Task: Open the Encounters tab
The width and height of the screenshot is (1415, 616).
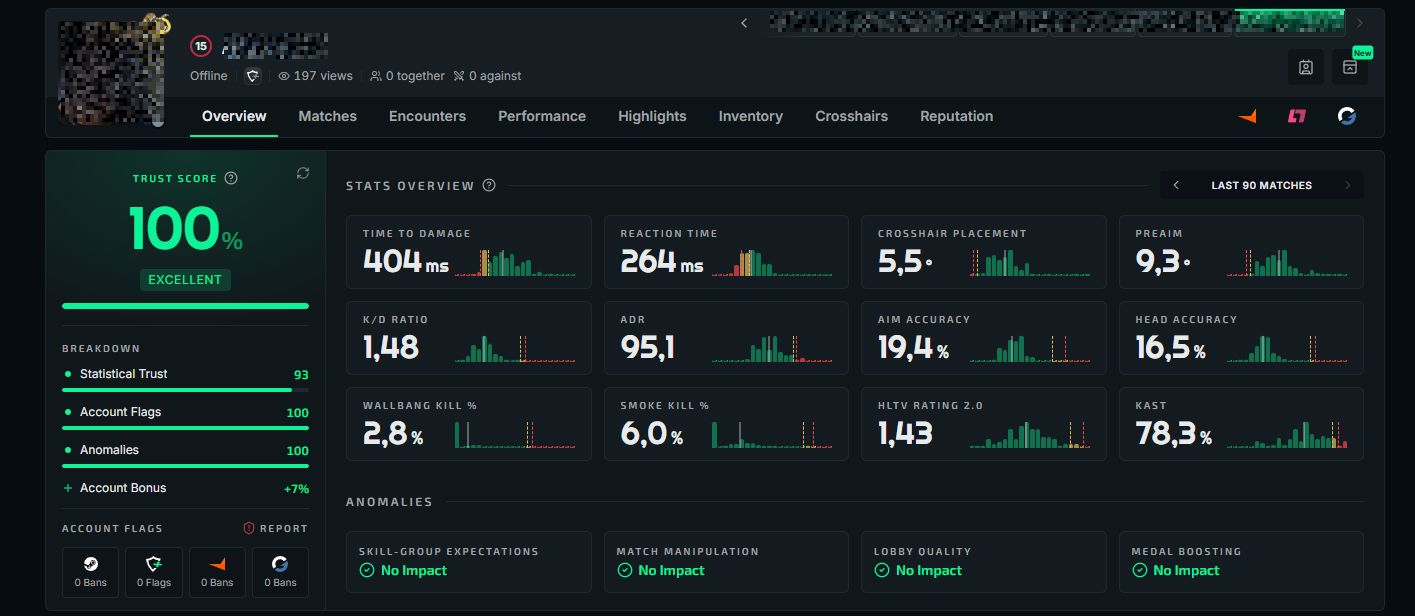Action: tap(427, 116)
